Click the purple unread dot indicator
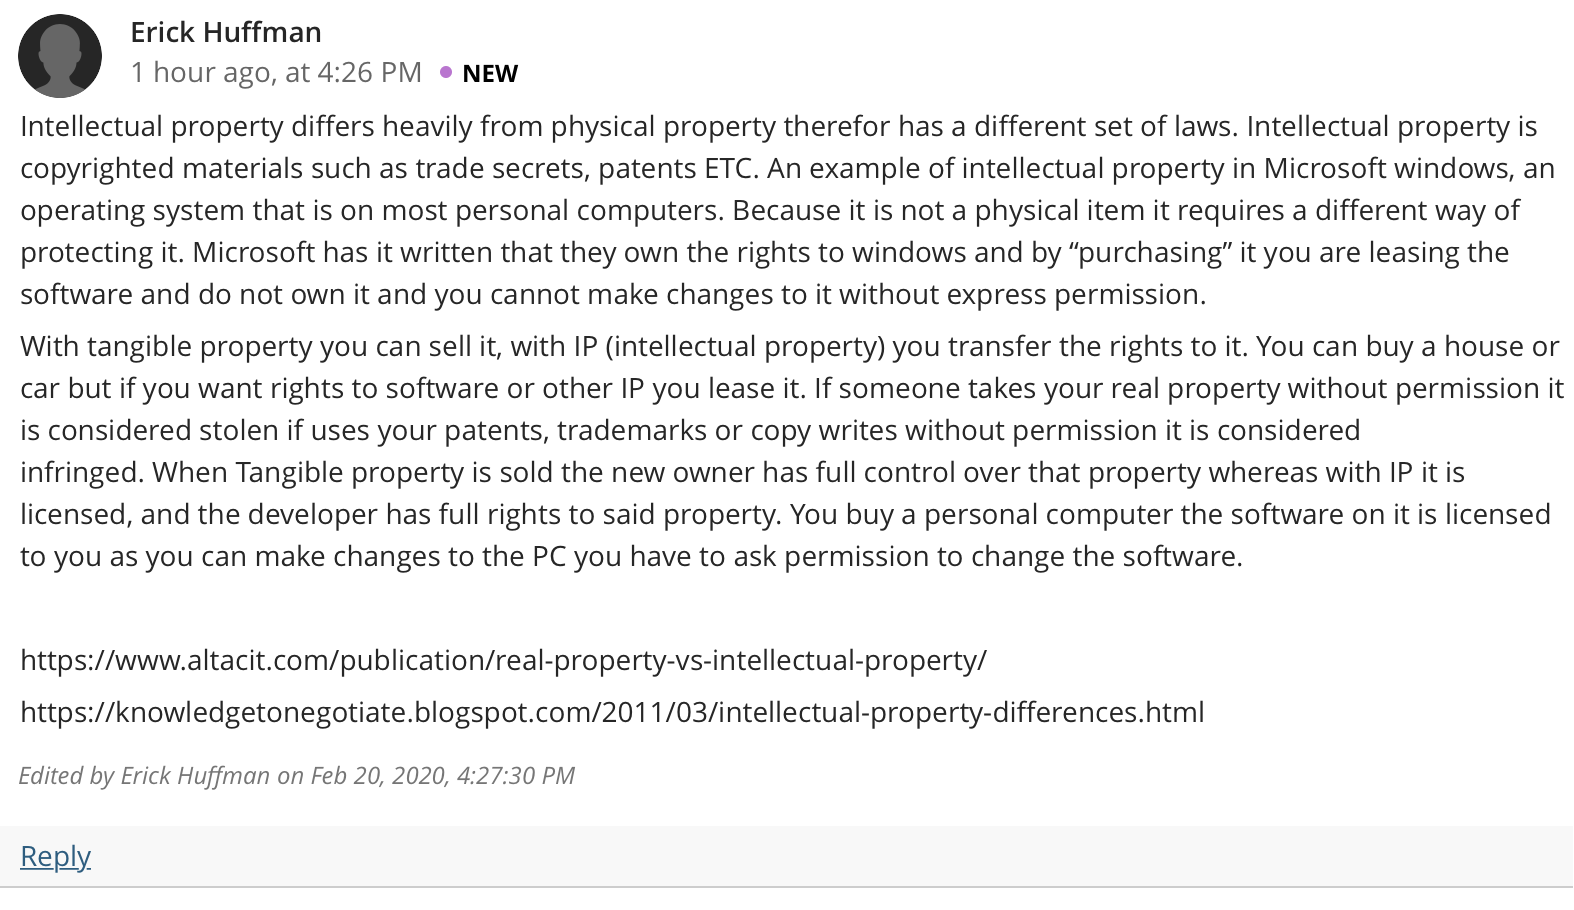 tap(446, 72)
